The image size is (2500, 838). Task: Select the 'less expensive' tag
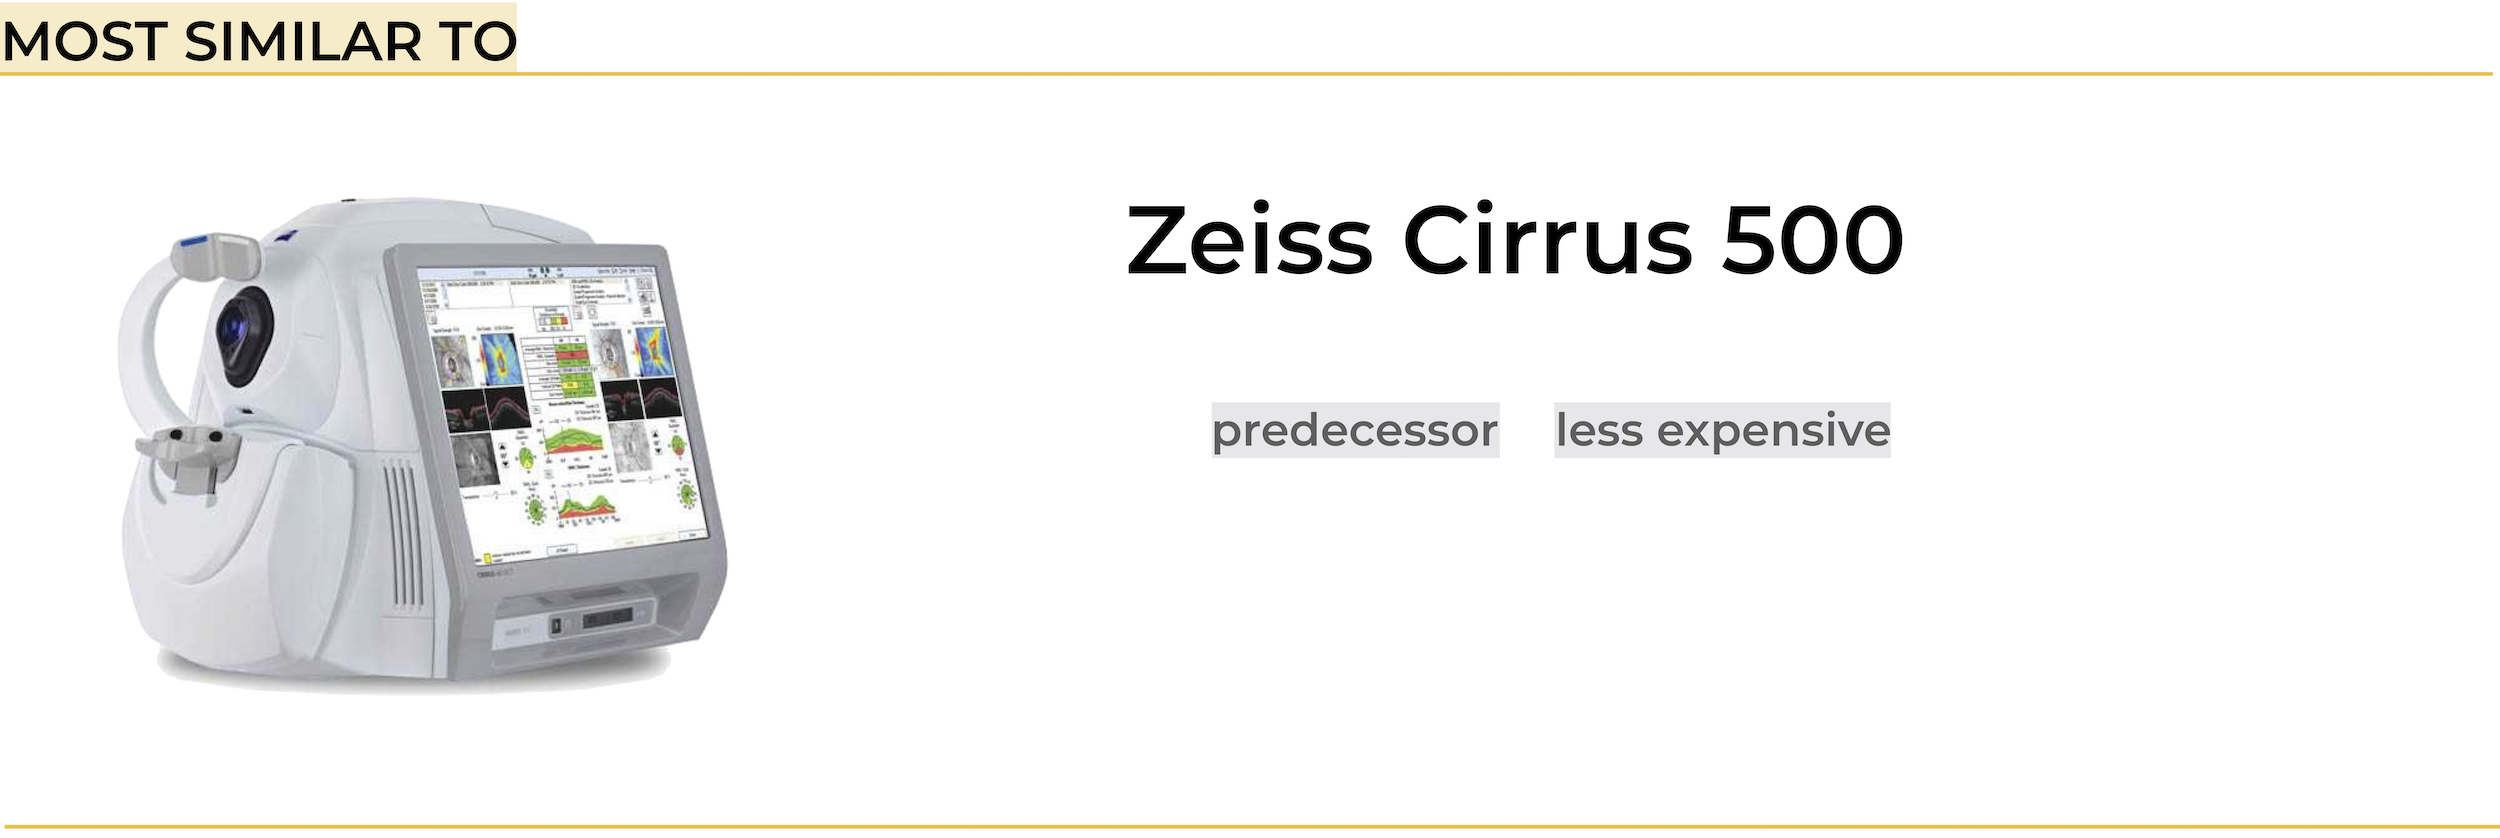pos(1722,430)
